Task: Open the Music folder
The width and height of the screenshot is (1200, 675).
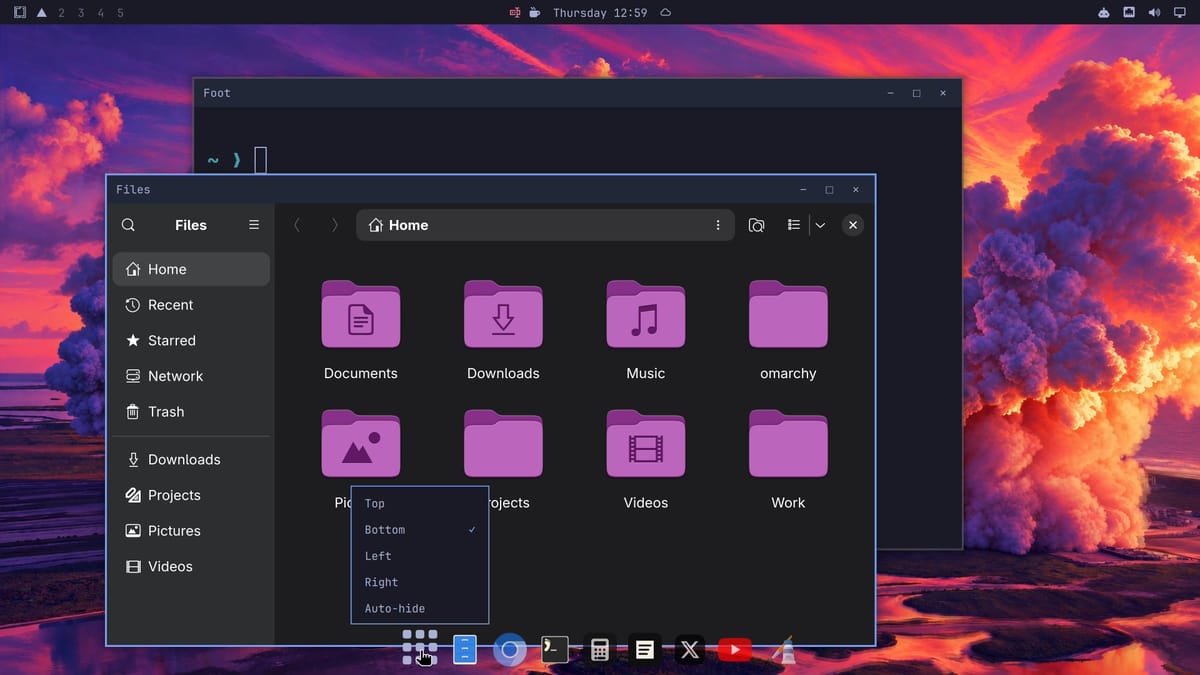Action: [x=646, y=314]
